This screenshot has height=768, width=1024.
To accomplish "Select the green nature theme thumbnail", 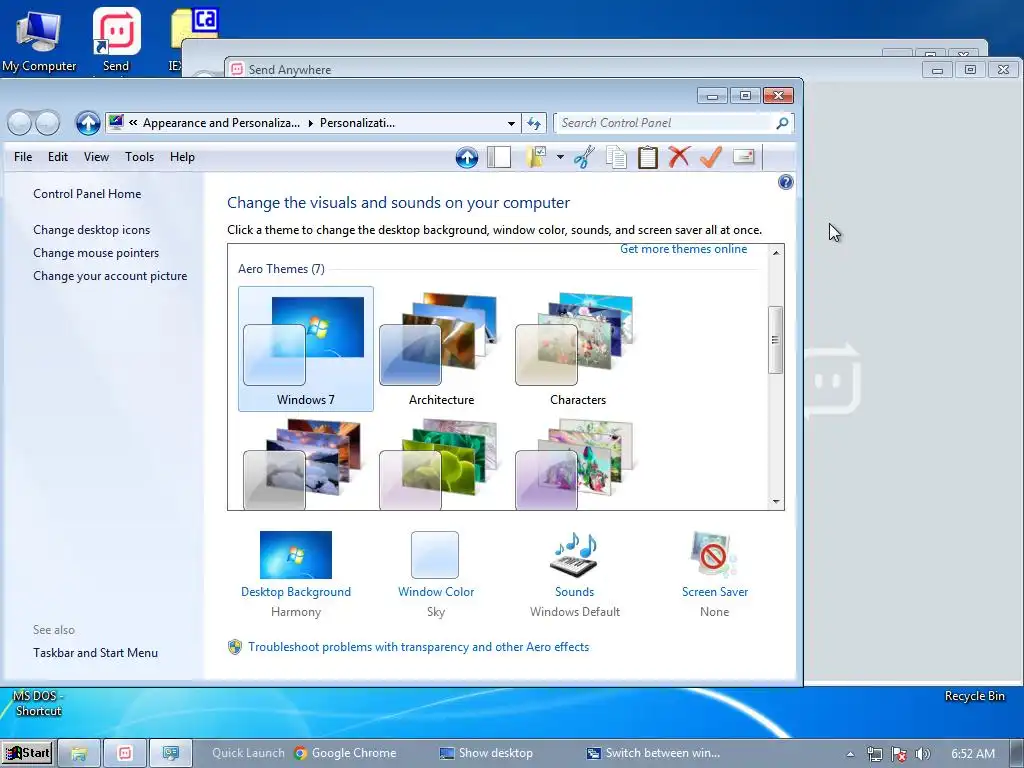I will [438, 464].
